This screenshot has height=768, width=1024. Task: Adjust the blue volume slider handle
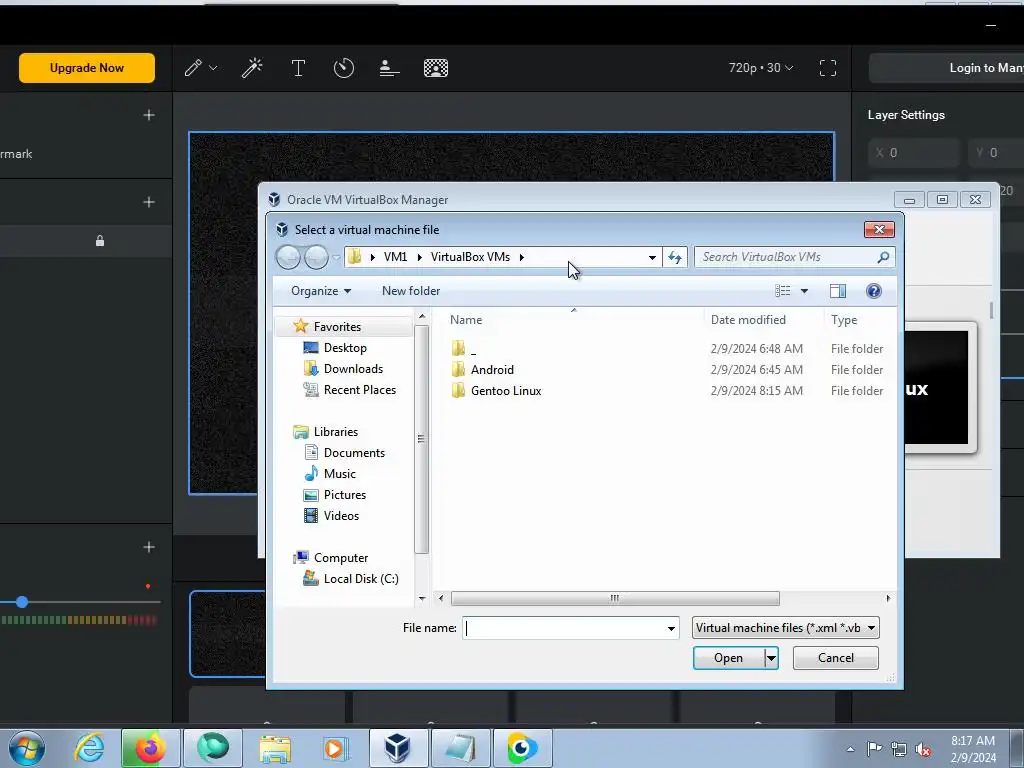[22, 601]
